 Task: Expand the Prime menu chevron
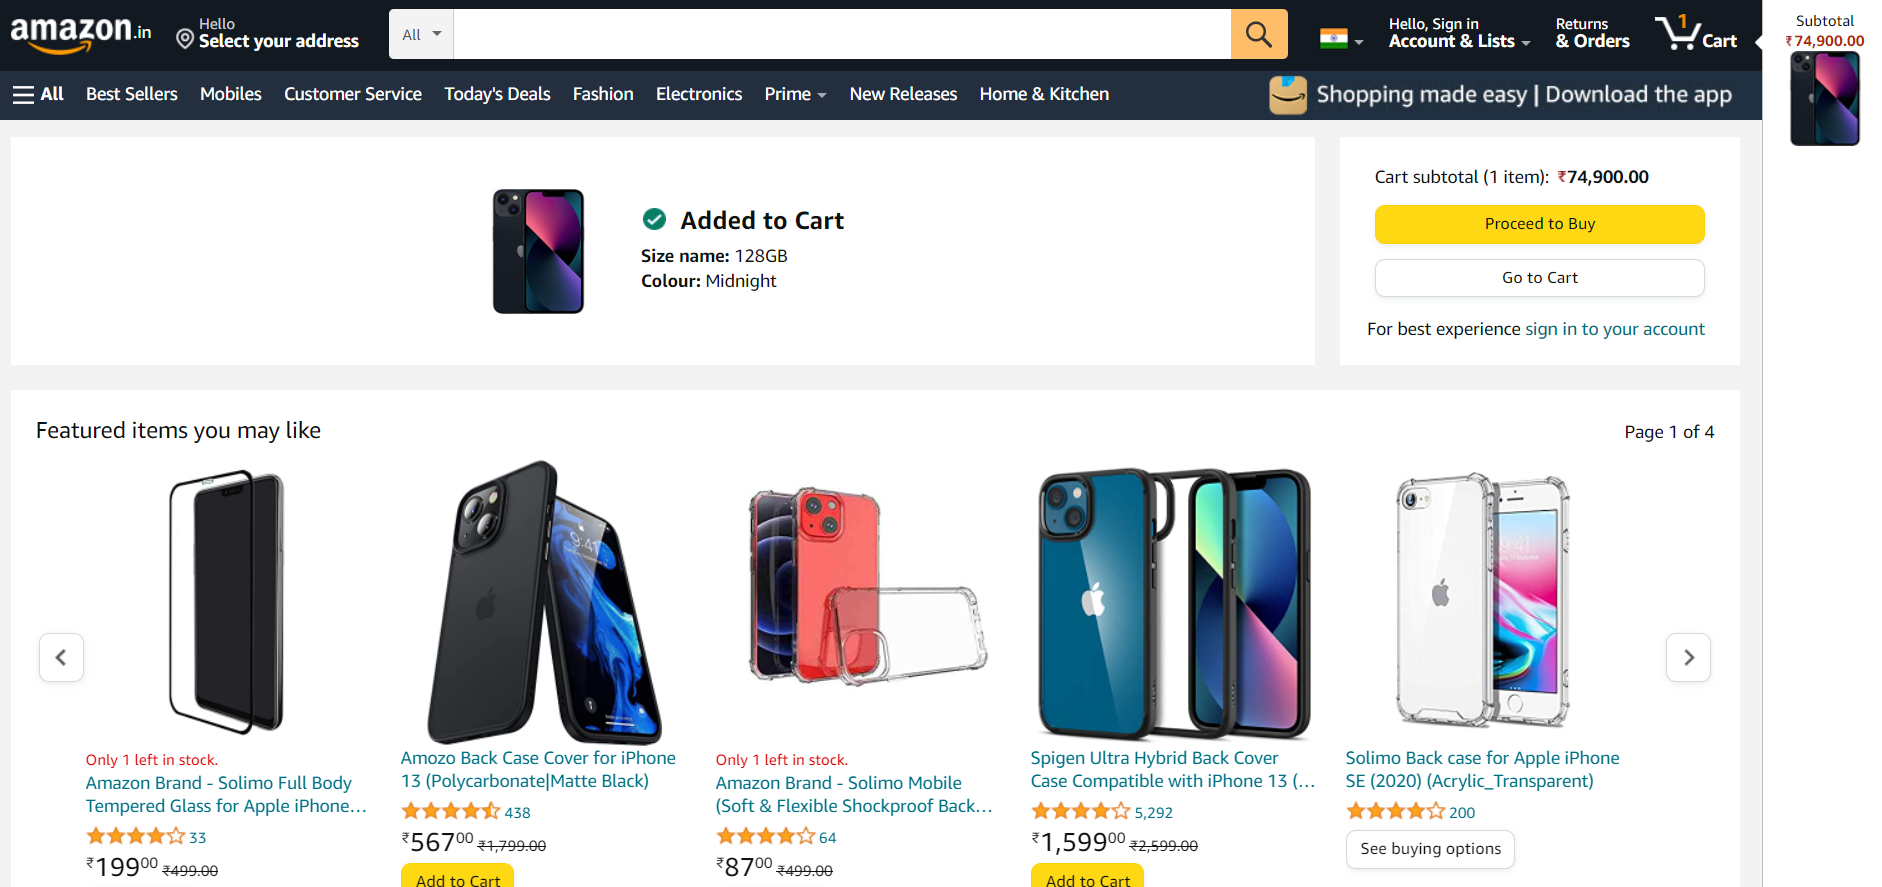point(822,95)
